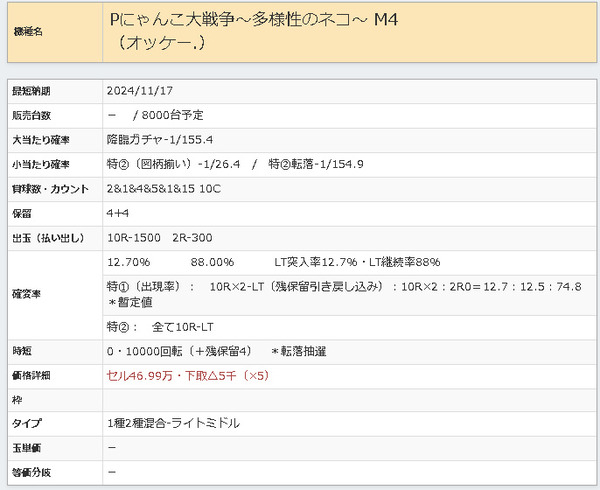
Task: Select the 最短納期 row label
Action: [x=31, y=91]
